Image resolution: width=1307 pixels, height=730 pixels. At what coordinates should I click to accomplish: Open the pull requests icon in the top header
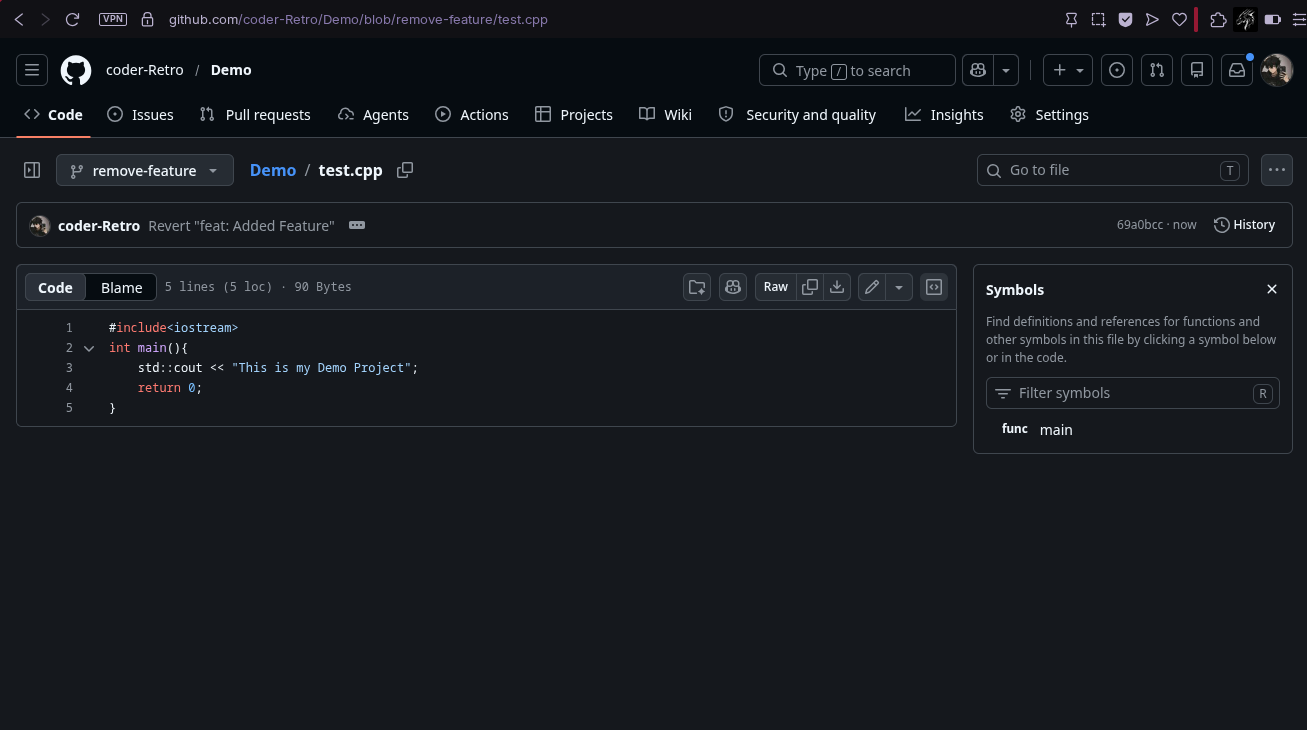tap(1157, 70)
